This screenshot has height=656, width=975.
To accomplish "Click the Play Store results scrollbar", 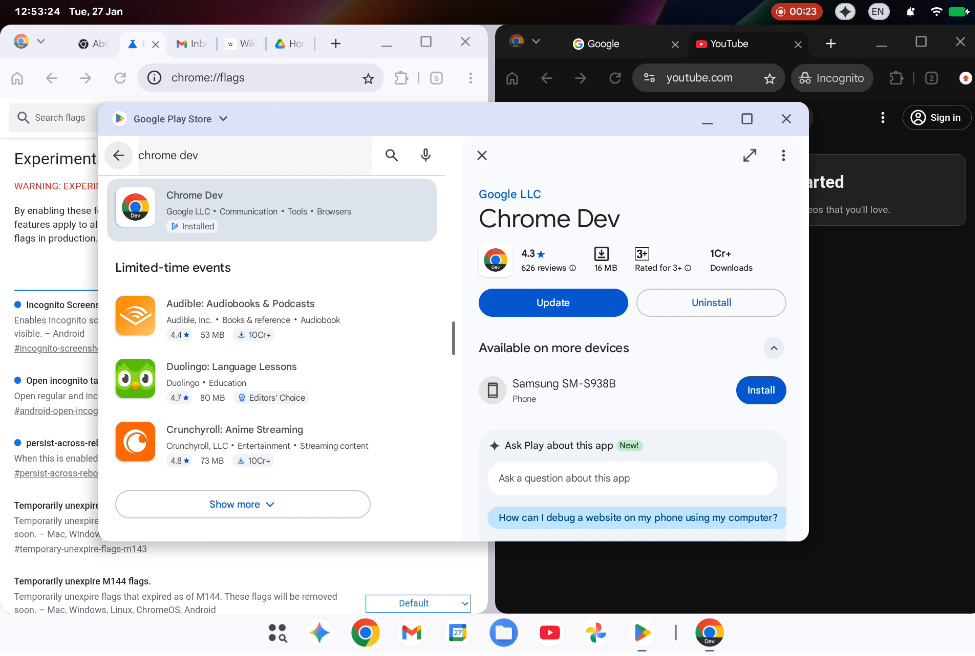I will [x=453, y=338].
